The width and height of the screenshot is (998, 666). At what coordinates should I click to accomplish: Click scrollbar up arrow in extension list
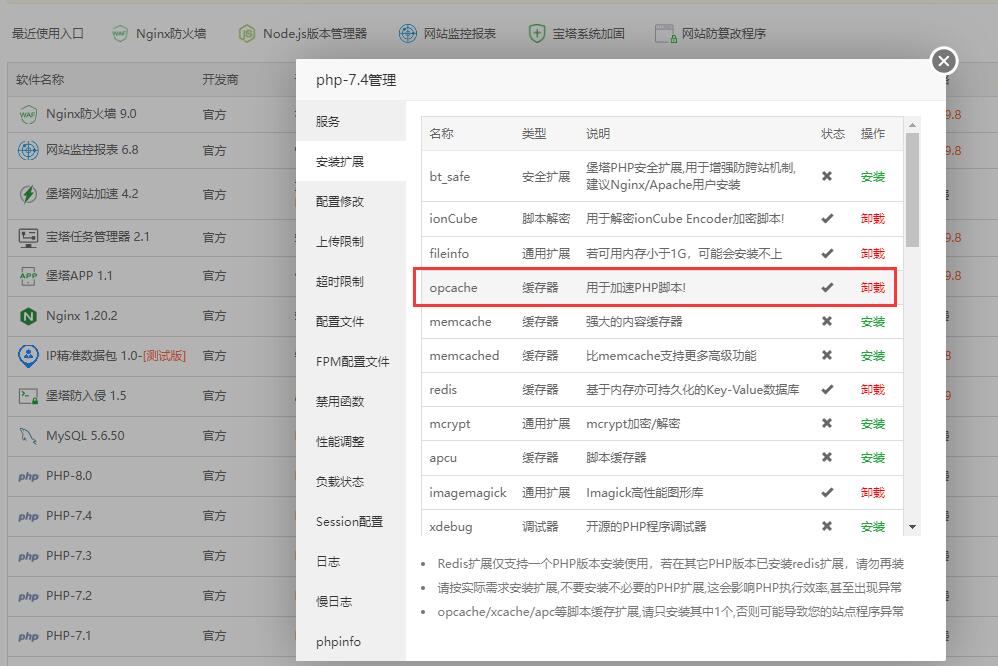pyautogui.click(x=912, y=125)
